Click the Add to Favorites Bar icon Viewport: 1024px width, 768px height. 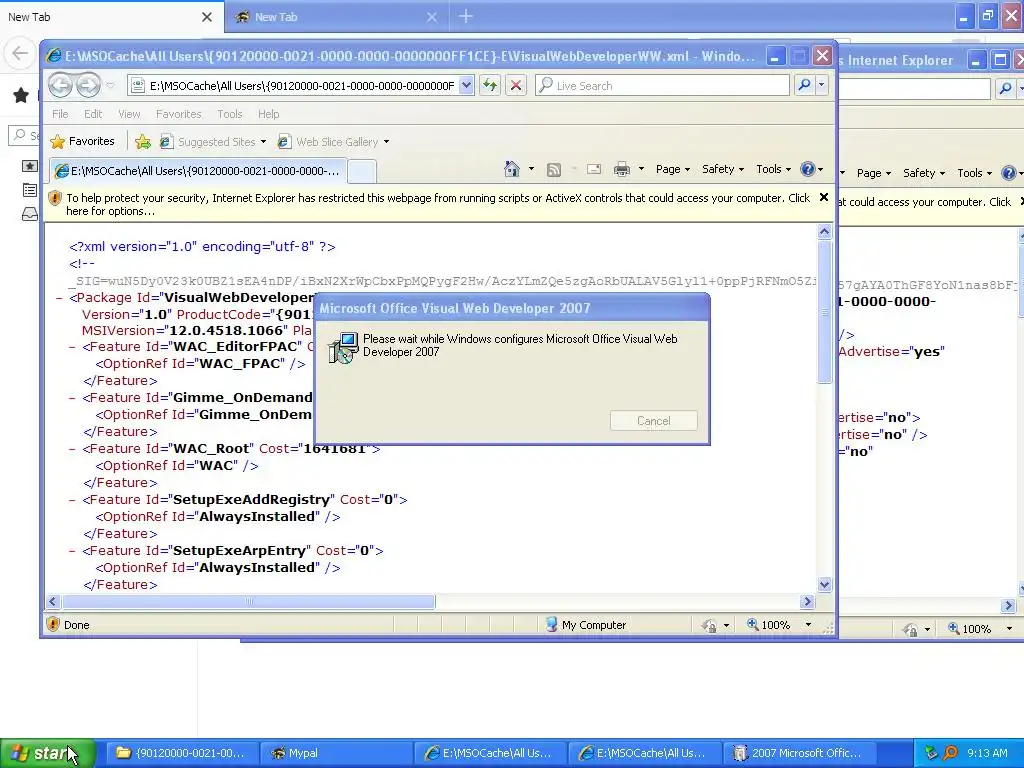[x=142, y=141]
